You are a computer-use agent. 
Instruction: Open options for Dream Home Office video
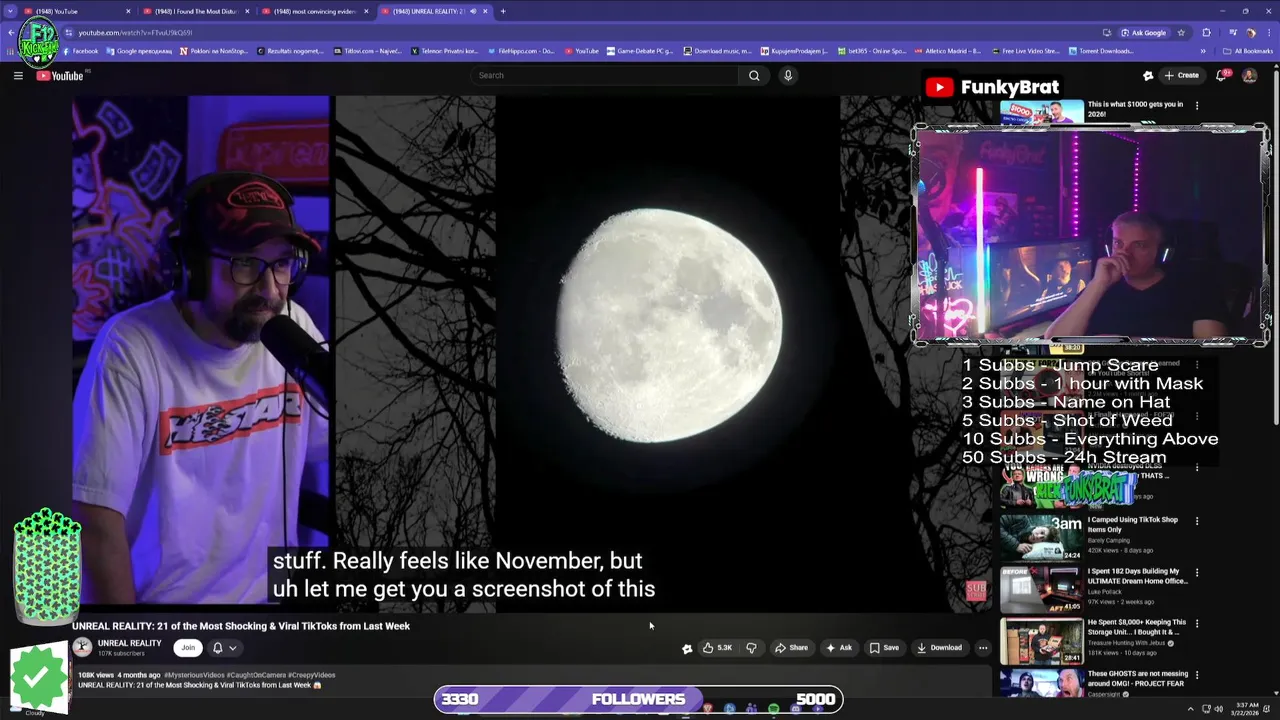[x=1197, y=572]
